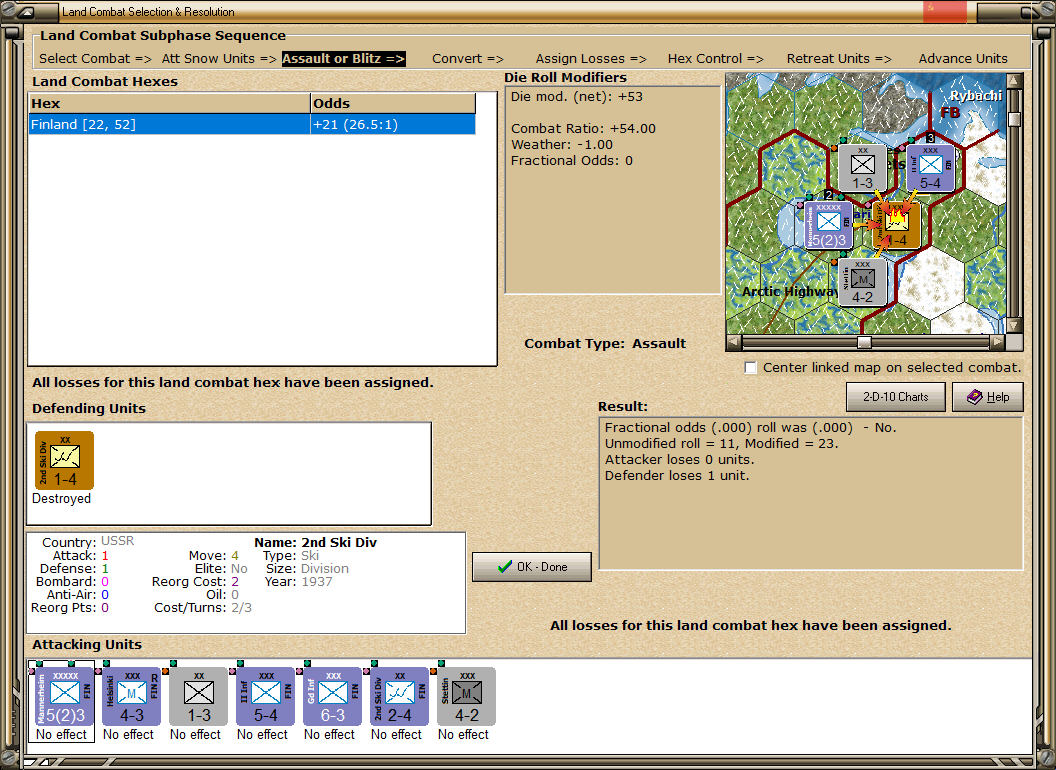
Task: Select the Stettin 4-2 attacking unit
Action: 467,696
